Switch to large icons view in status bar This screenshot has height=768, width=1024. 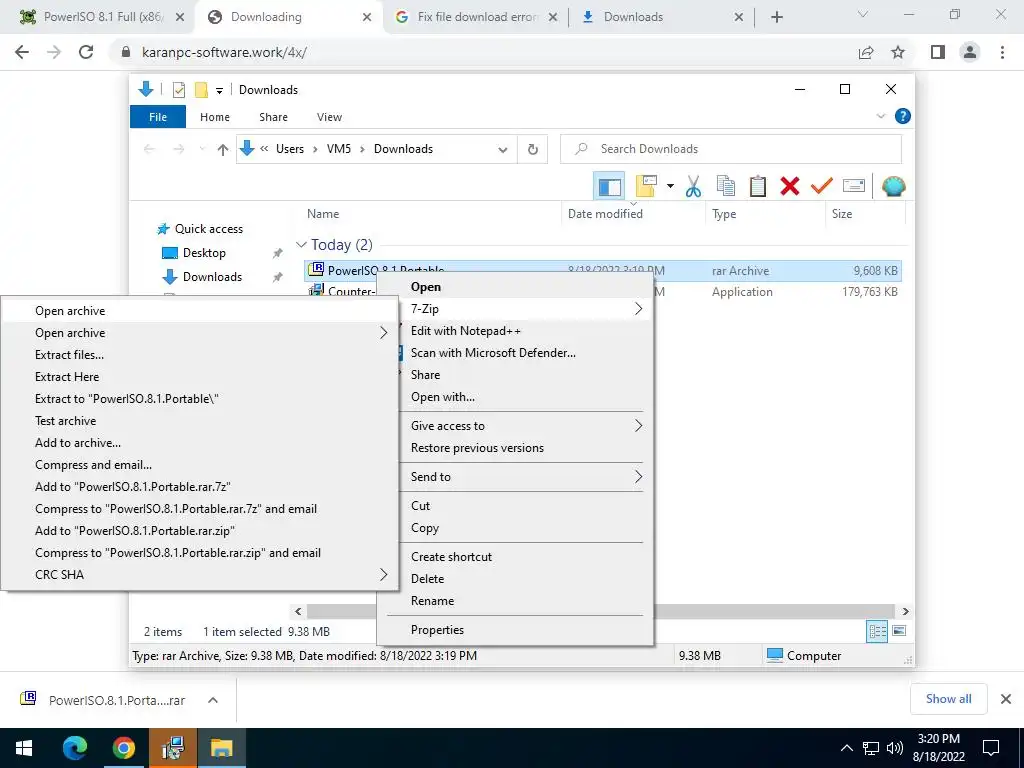[899, 631]
